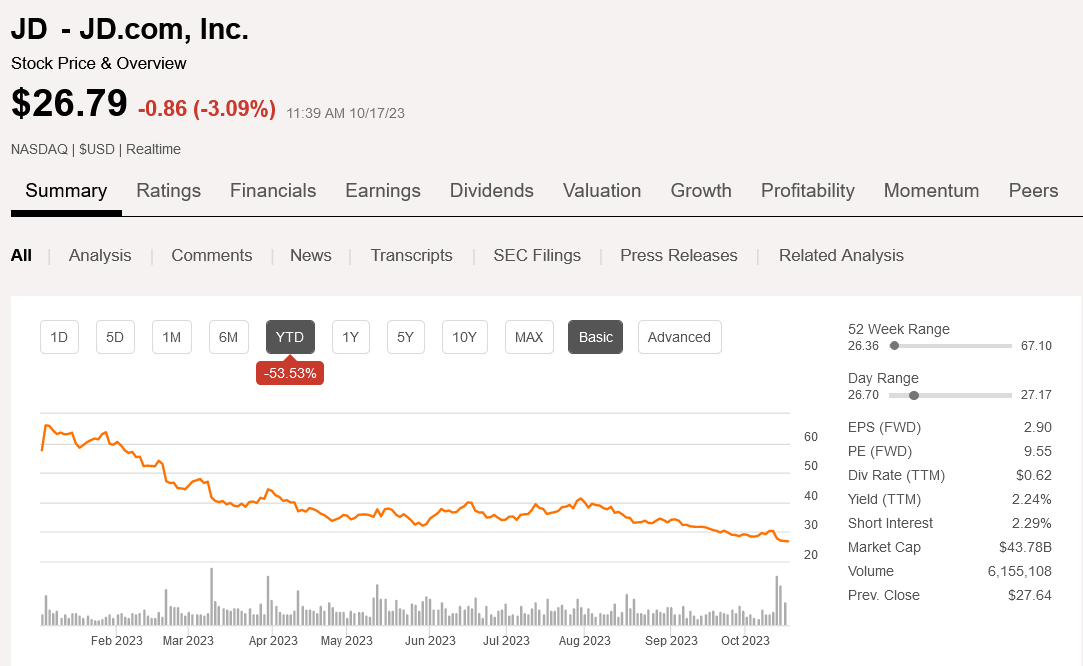
Task: Click the Oct 2023 axis label
Action: [745, 640]
